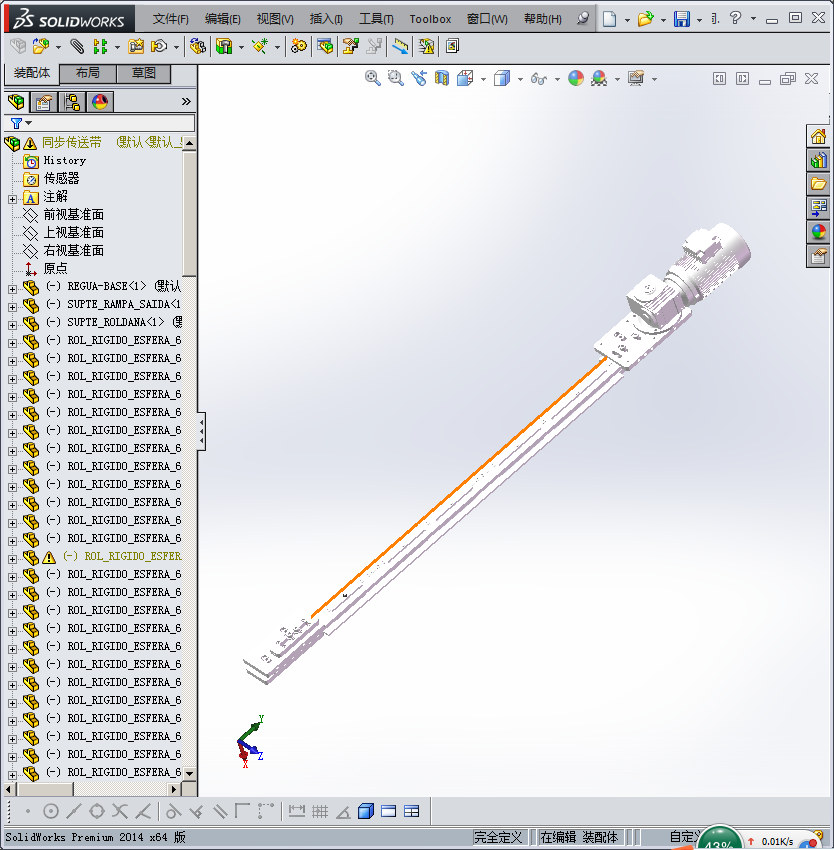Open the Design Library task pane icon

818,160
